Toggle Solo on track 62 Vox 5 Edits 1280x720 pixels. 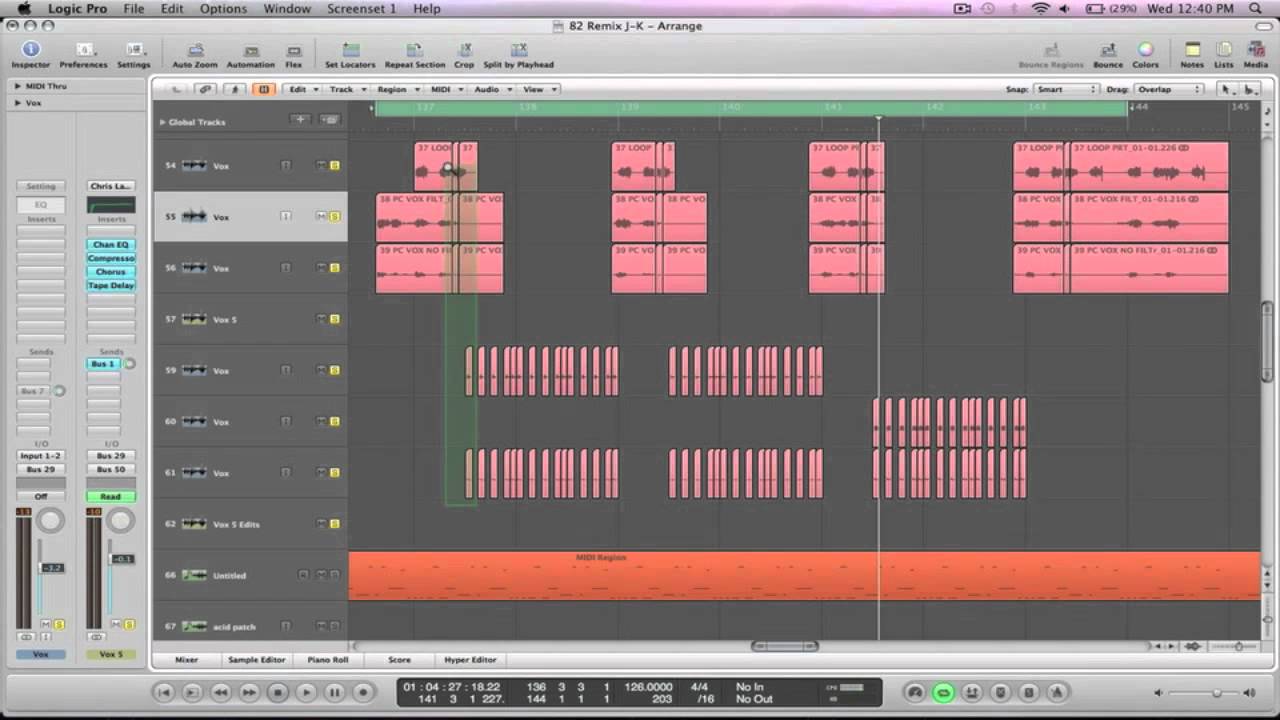click(334, 524)
